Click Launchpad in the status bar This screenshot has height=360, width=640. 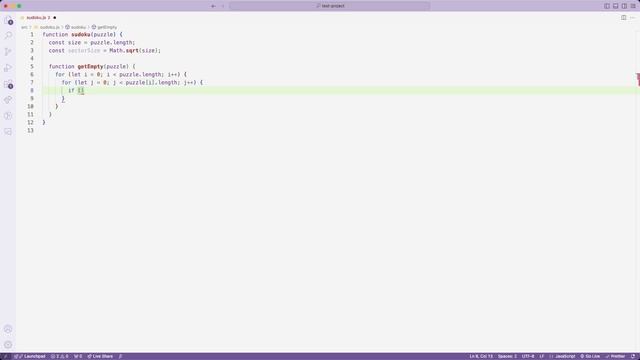[x=30, y=356]
